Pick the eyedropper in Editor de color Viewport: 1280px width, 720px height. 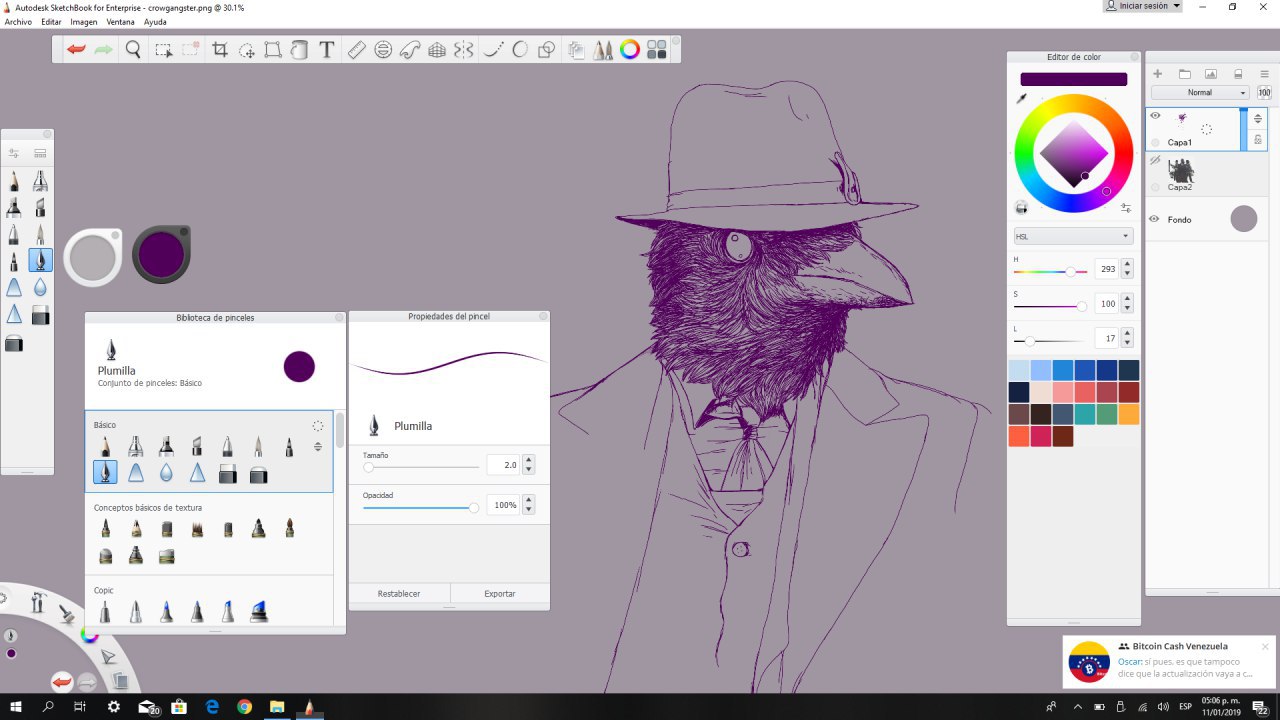[1022, 98]
